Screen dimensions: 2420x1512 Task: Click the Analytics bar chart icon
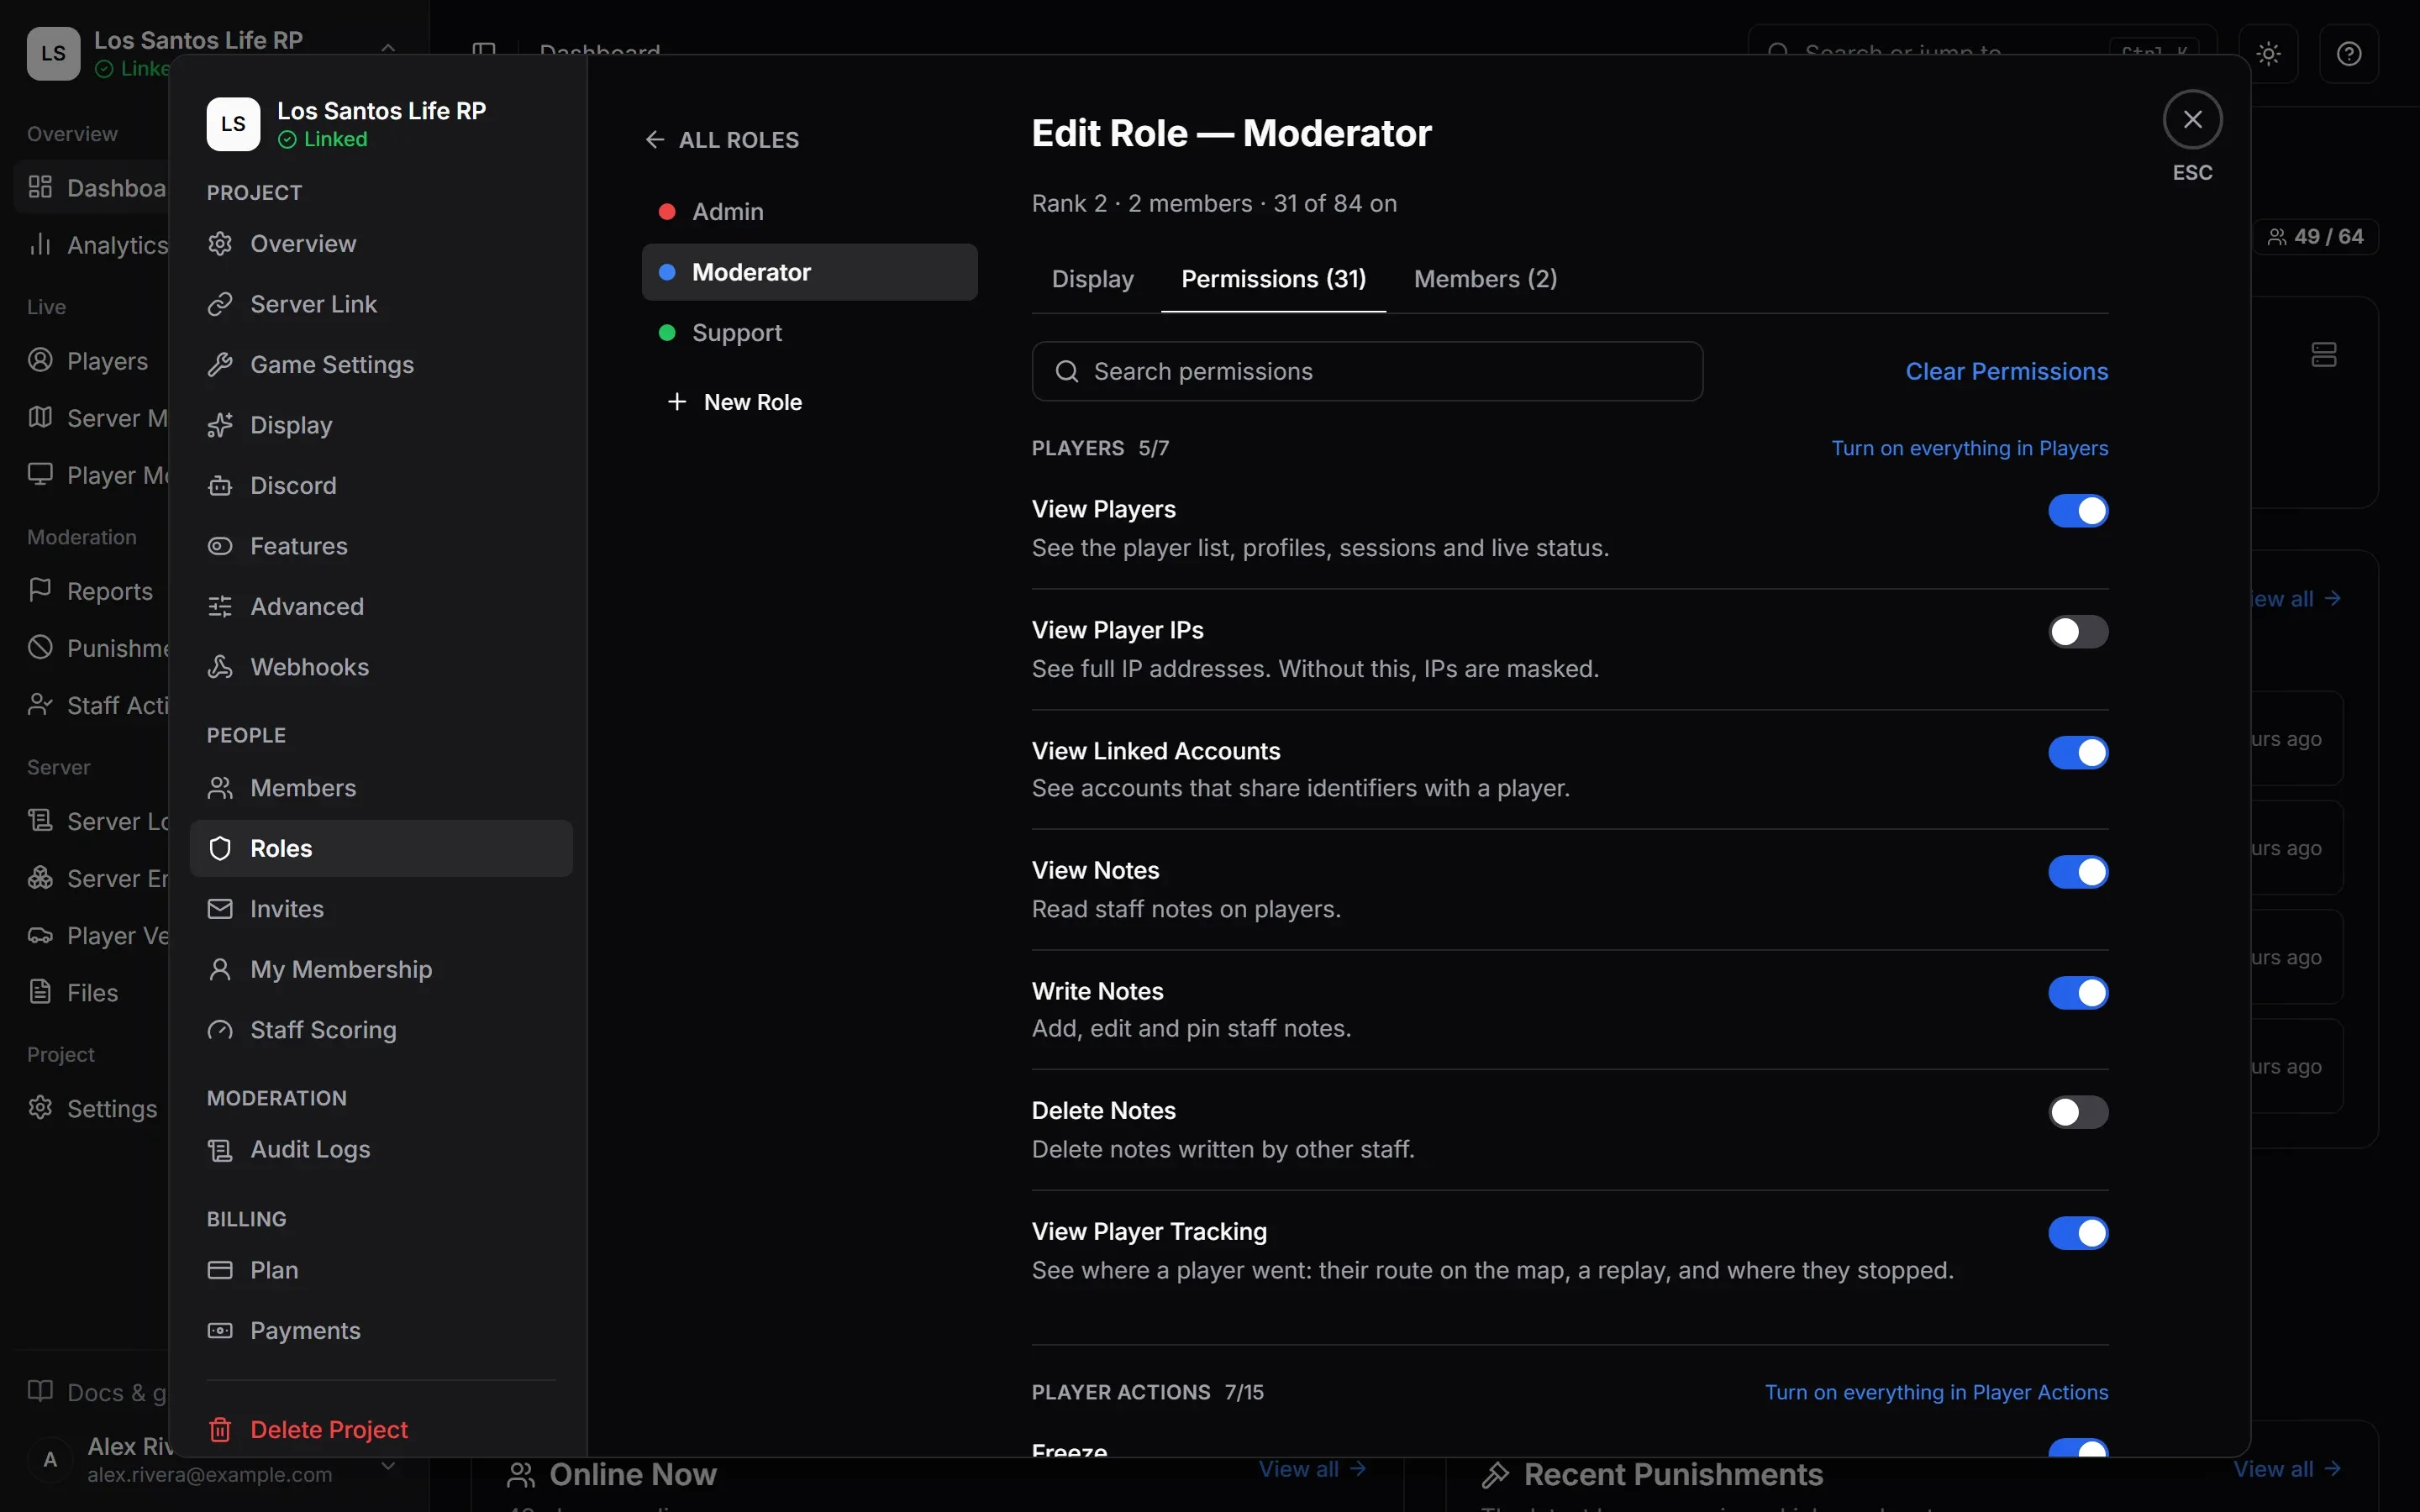[x=40, y=245]
